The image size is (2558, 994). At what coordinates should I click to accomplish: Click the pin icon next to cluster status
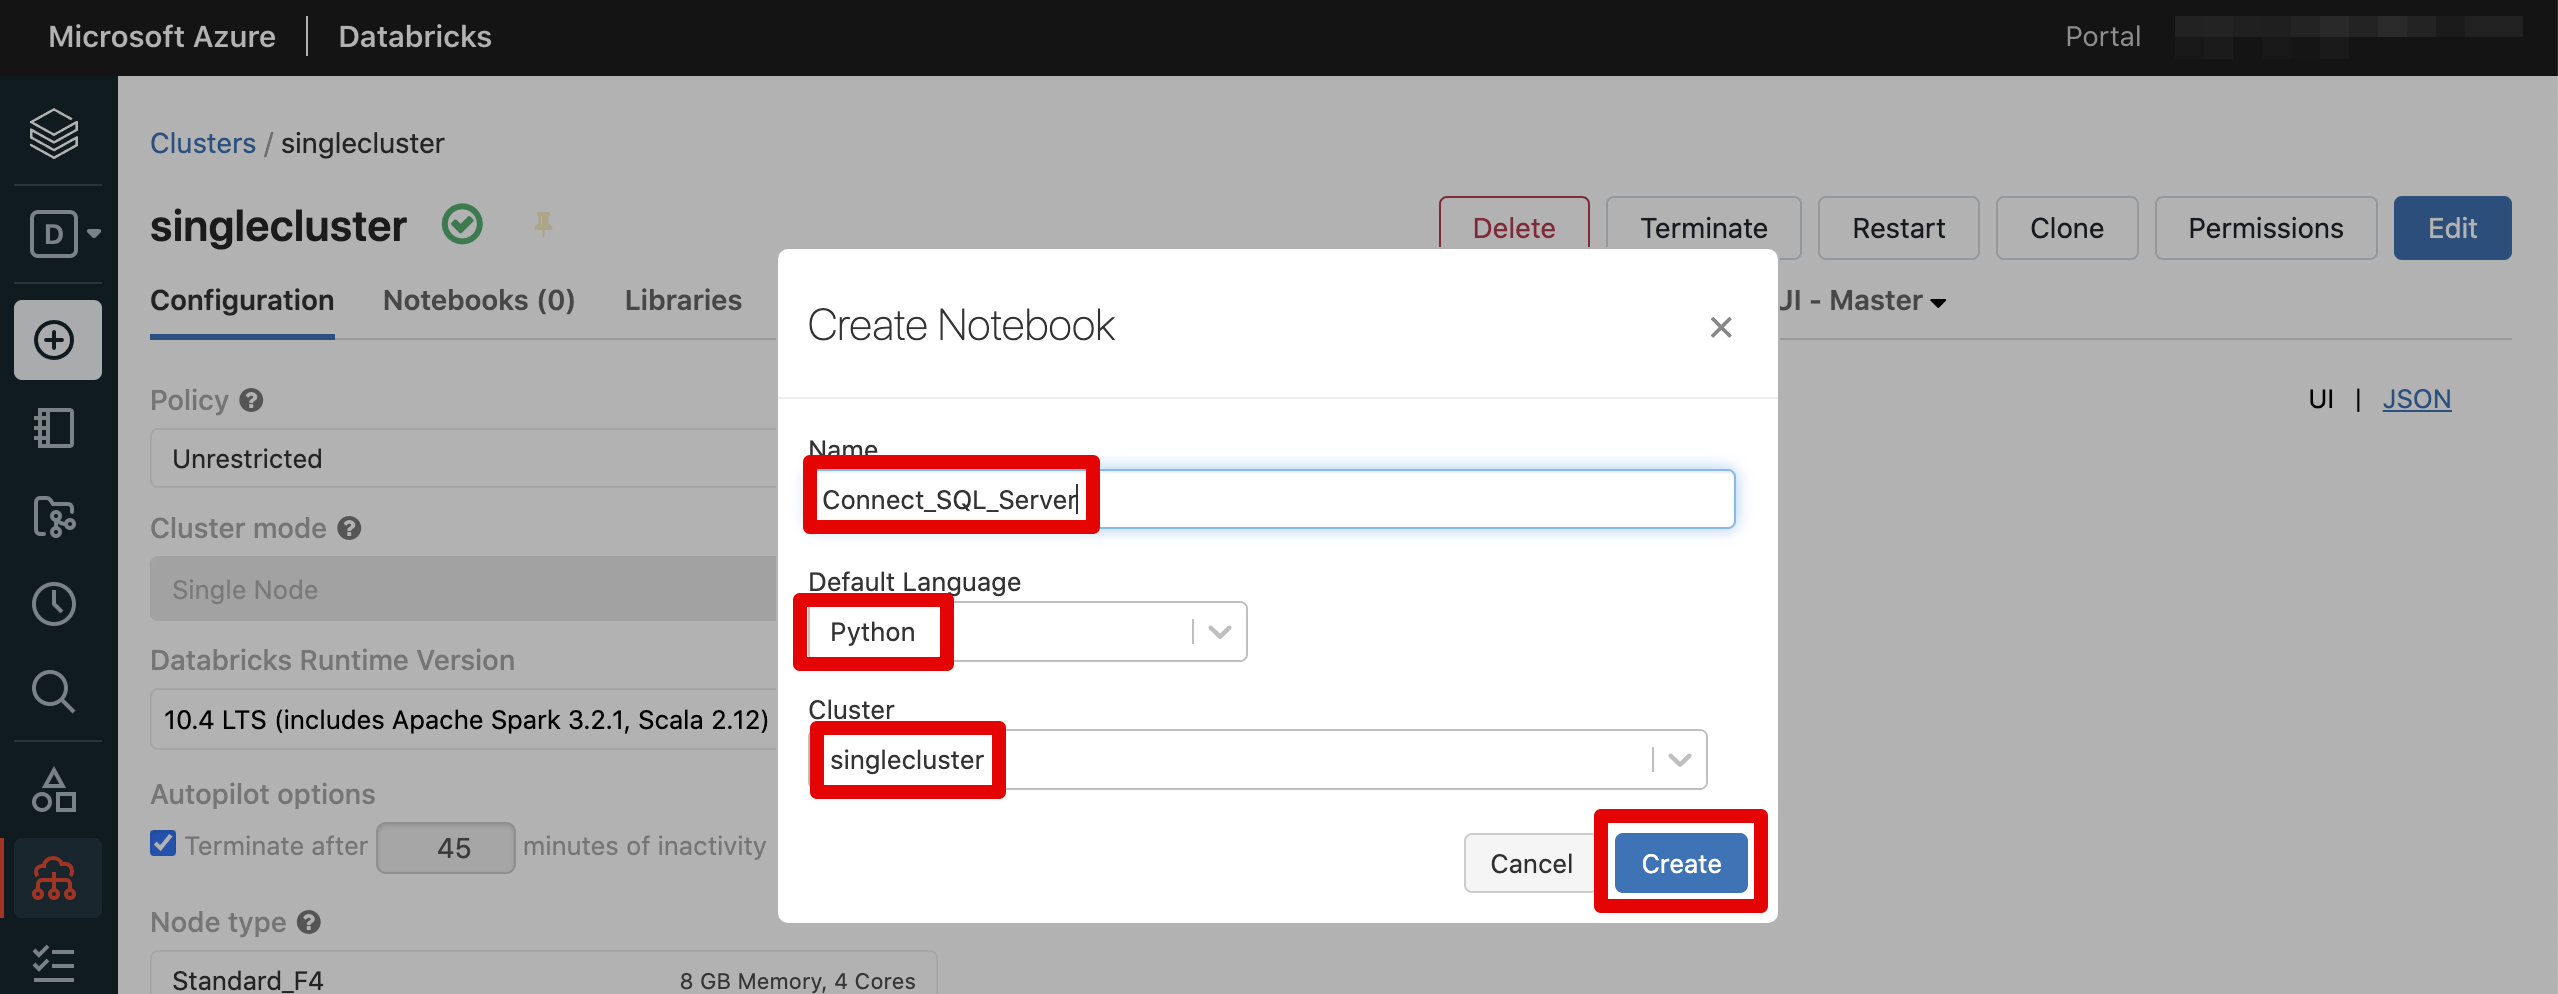pos(543,224)
